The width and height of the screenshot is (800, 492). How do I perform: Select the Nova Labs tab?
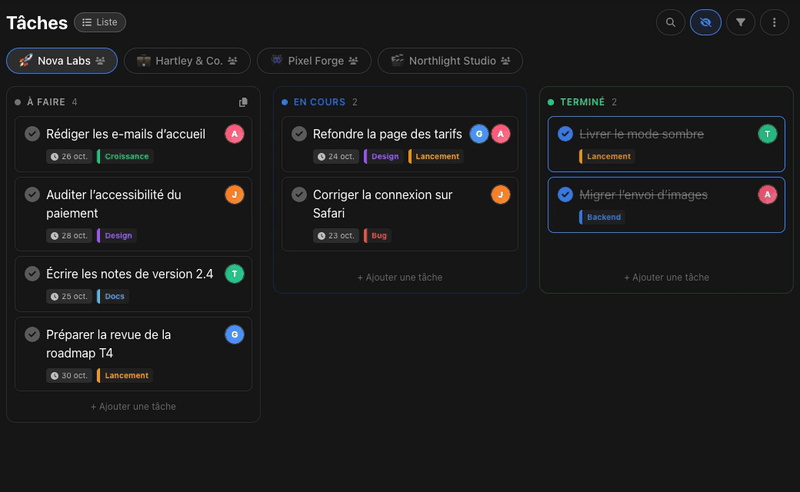coord(62,61)
